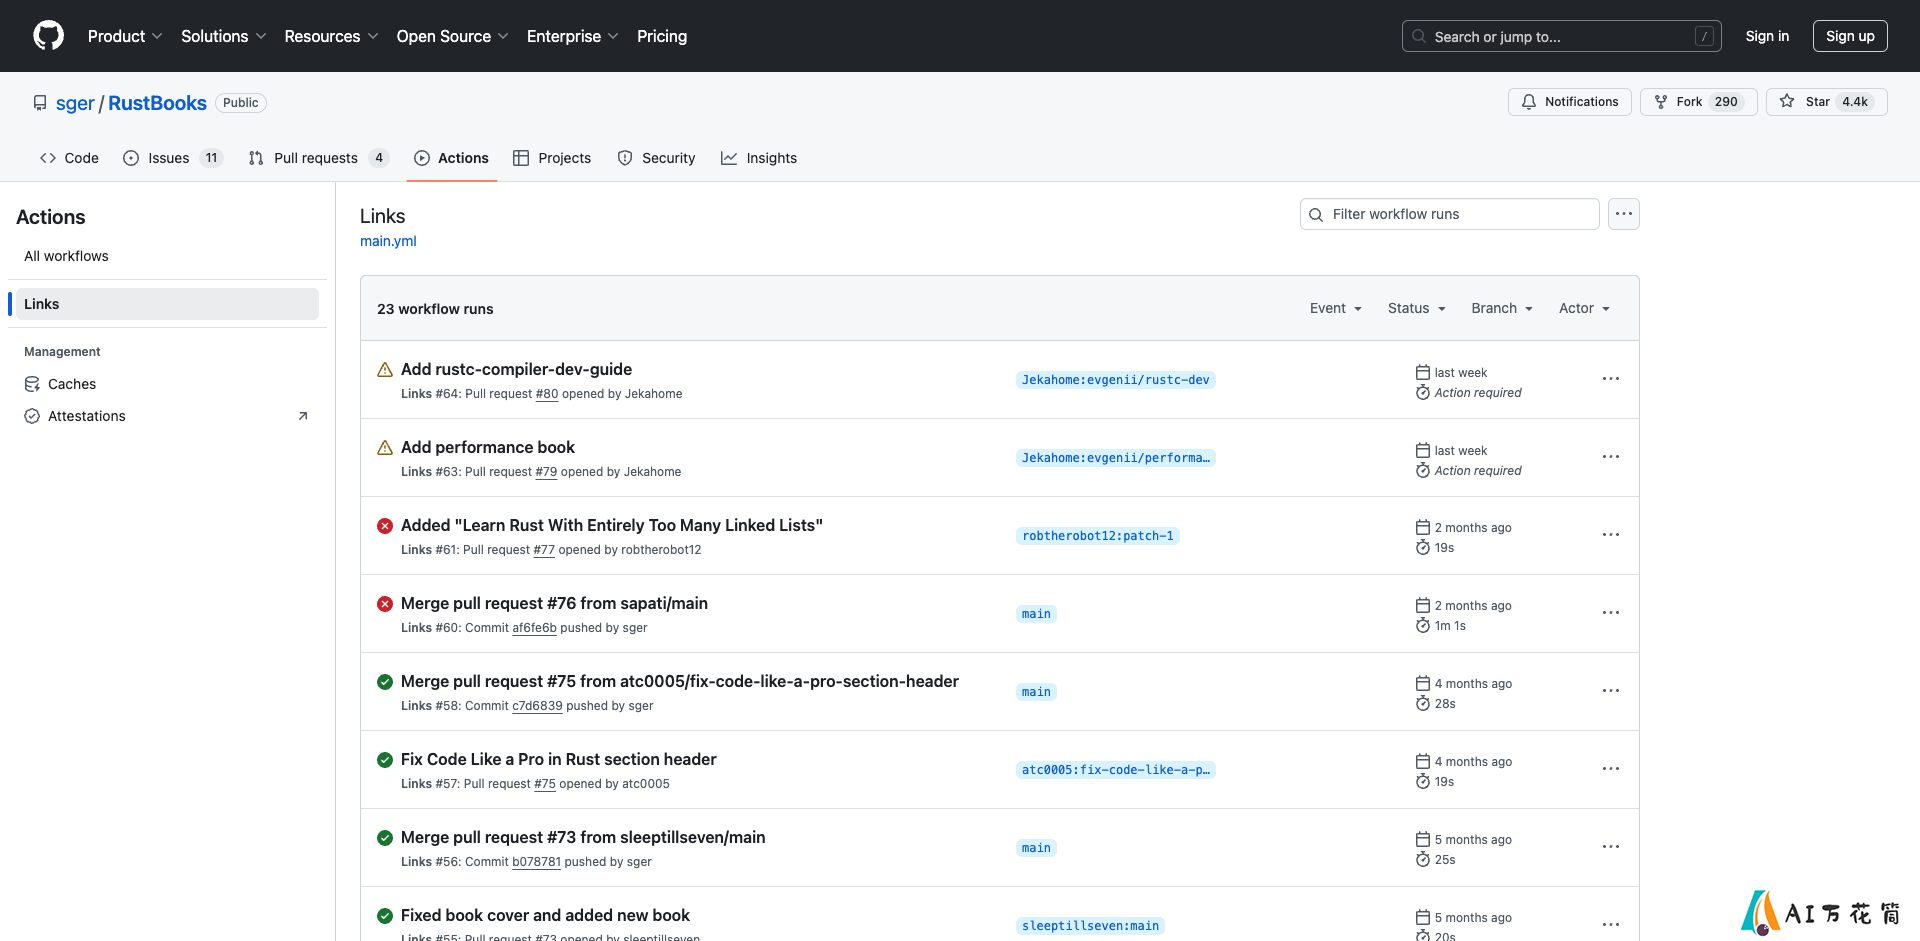
Task: Expand the Resources menu
Action: [x=331, y=36]
